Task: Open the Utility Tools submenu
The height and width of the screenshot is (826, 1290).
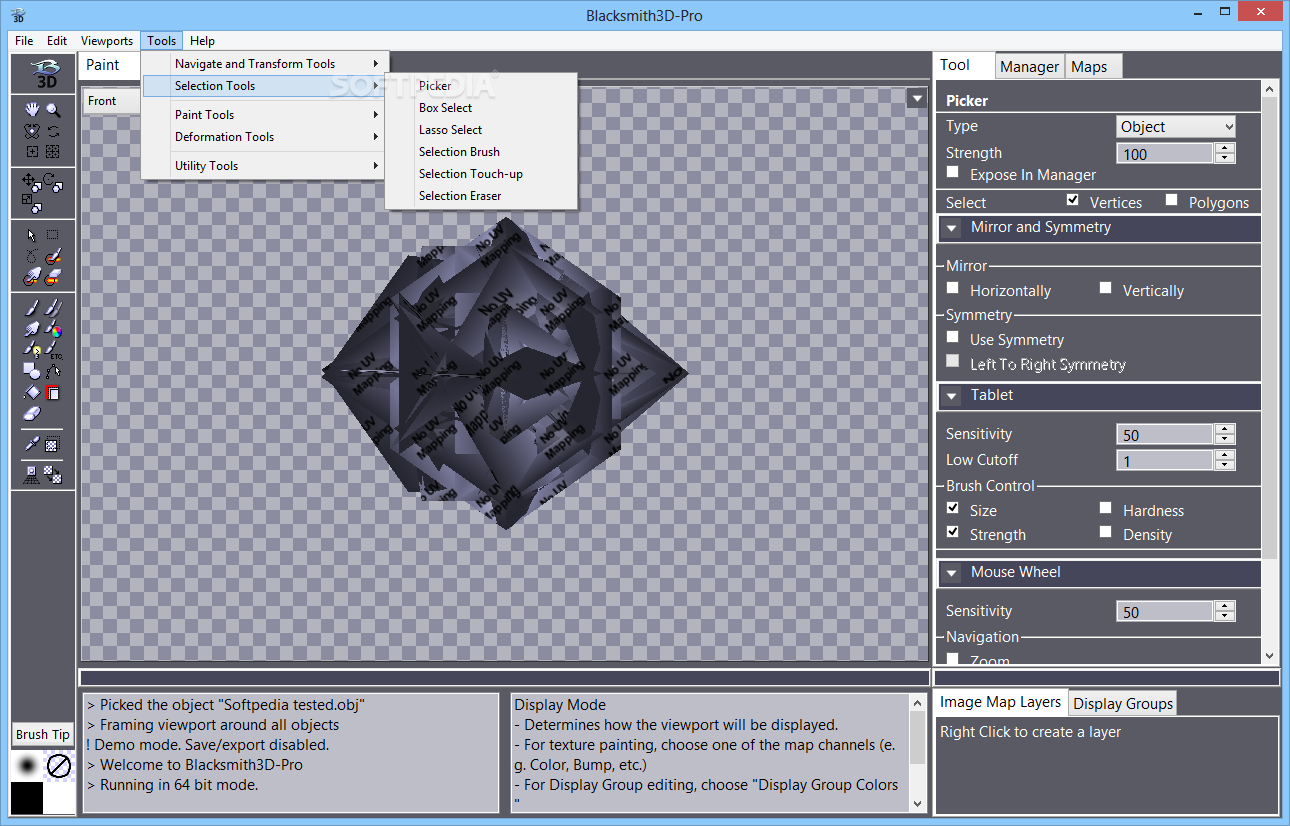Action: [x=264, y=166]
